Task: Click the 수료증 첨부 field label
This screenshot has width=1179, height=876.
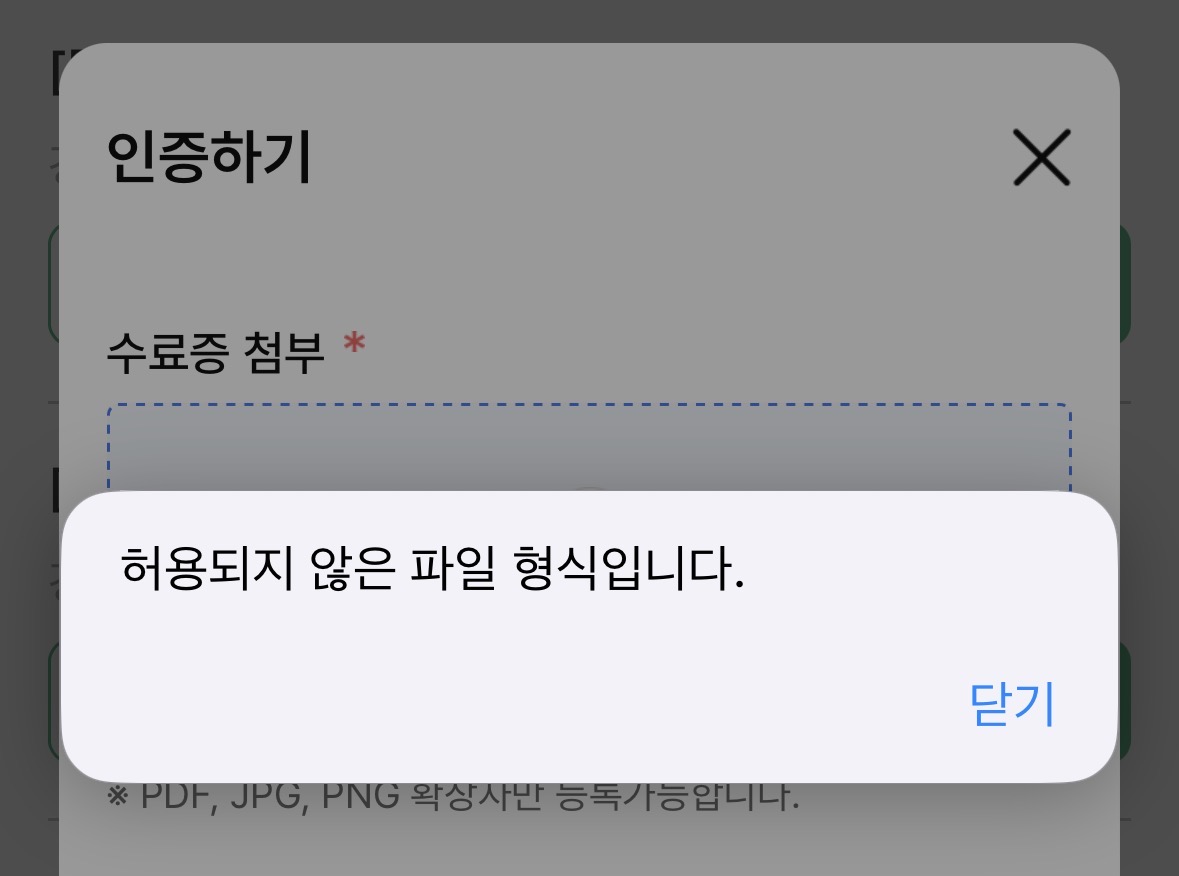Action: (215, 353)
